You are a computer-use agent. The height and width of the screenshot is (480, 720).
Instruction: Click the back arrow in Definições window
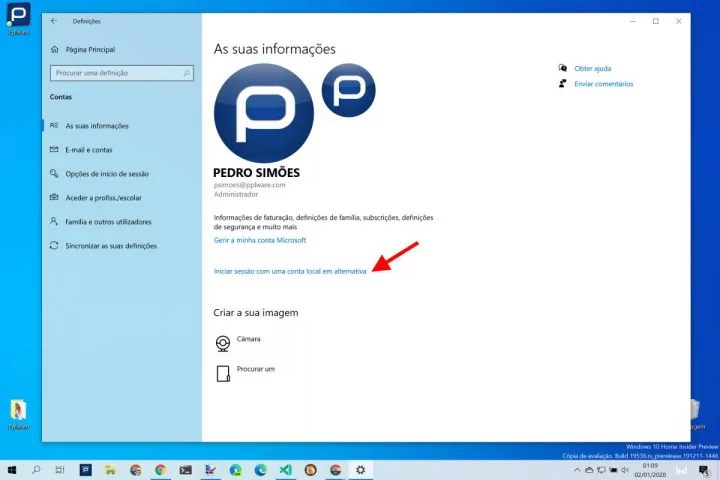click(53, 21)
